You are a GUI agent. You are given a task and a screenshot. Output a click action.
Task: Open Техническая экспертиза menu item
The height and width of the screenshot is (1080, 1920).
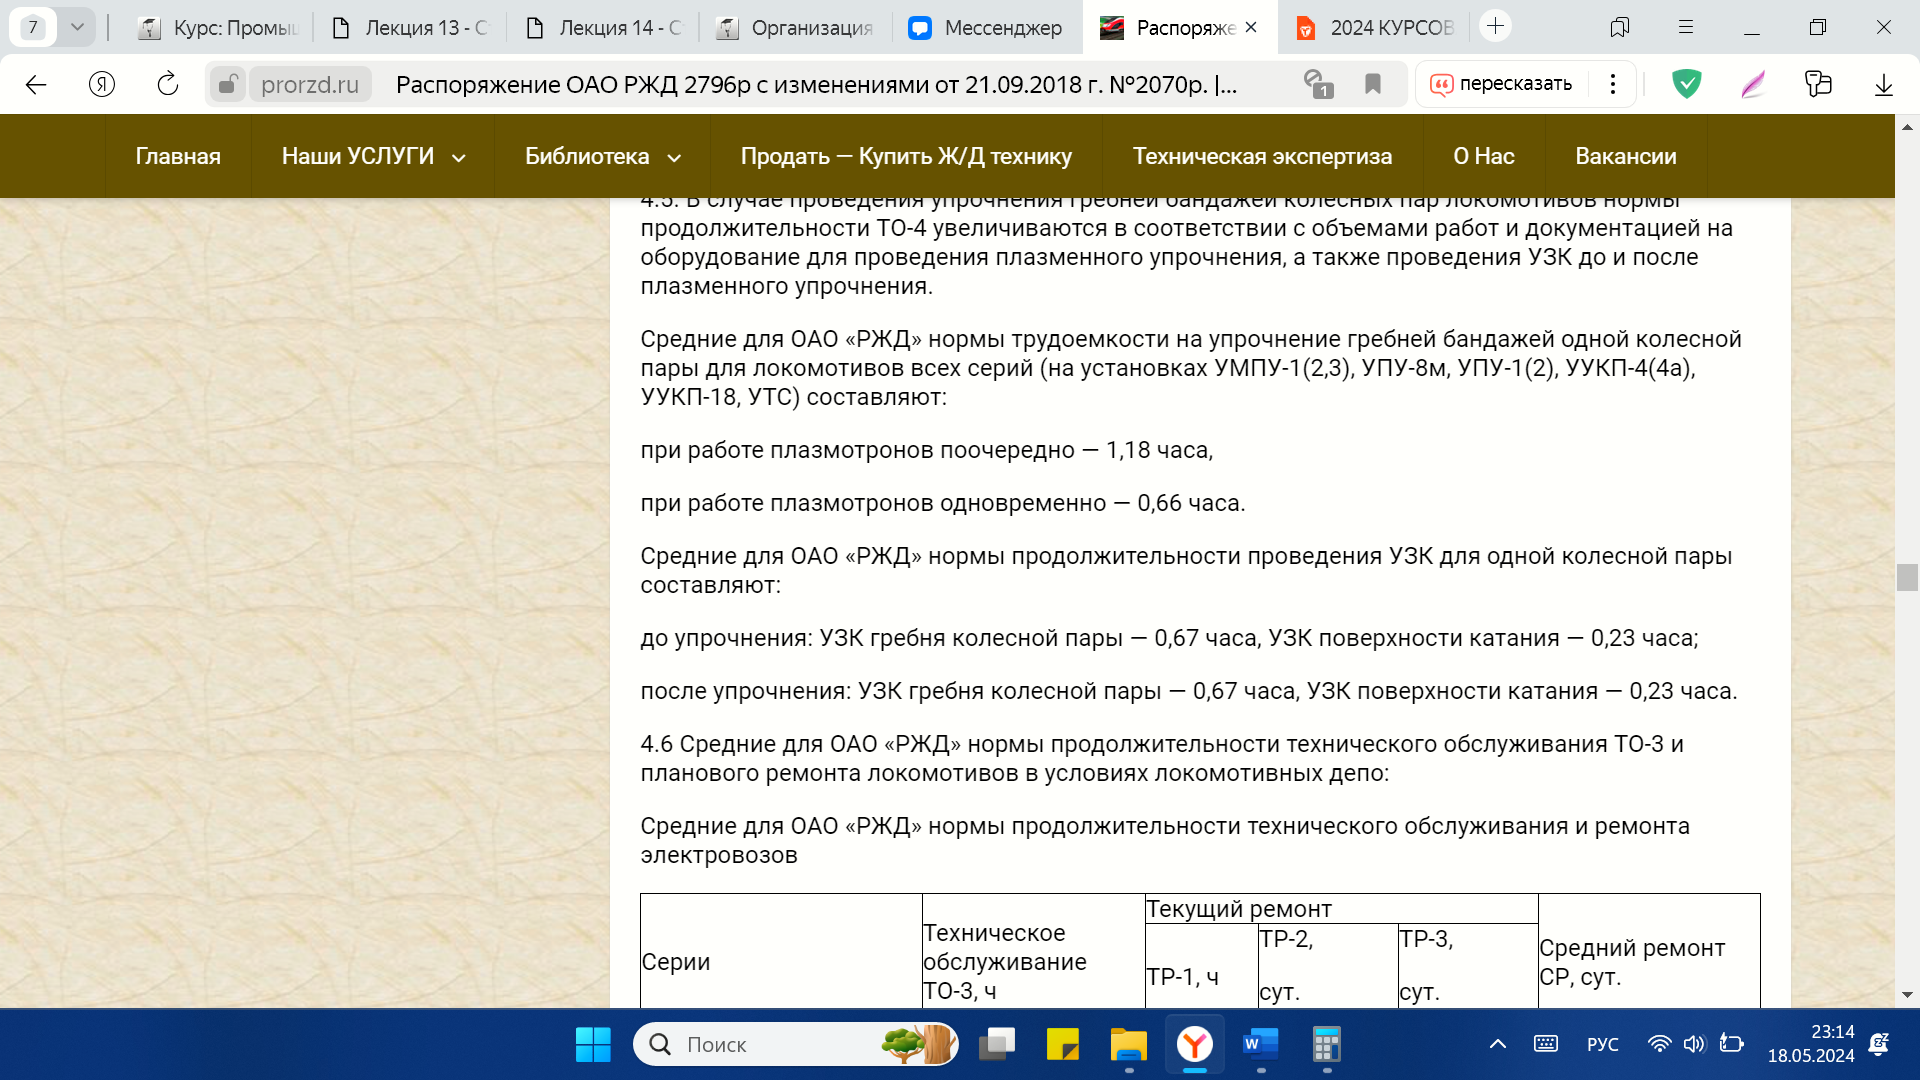[1262, 156]
